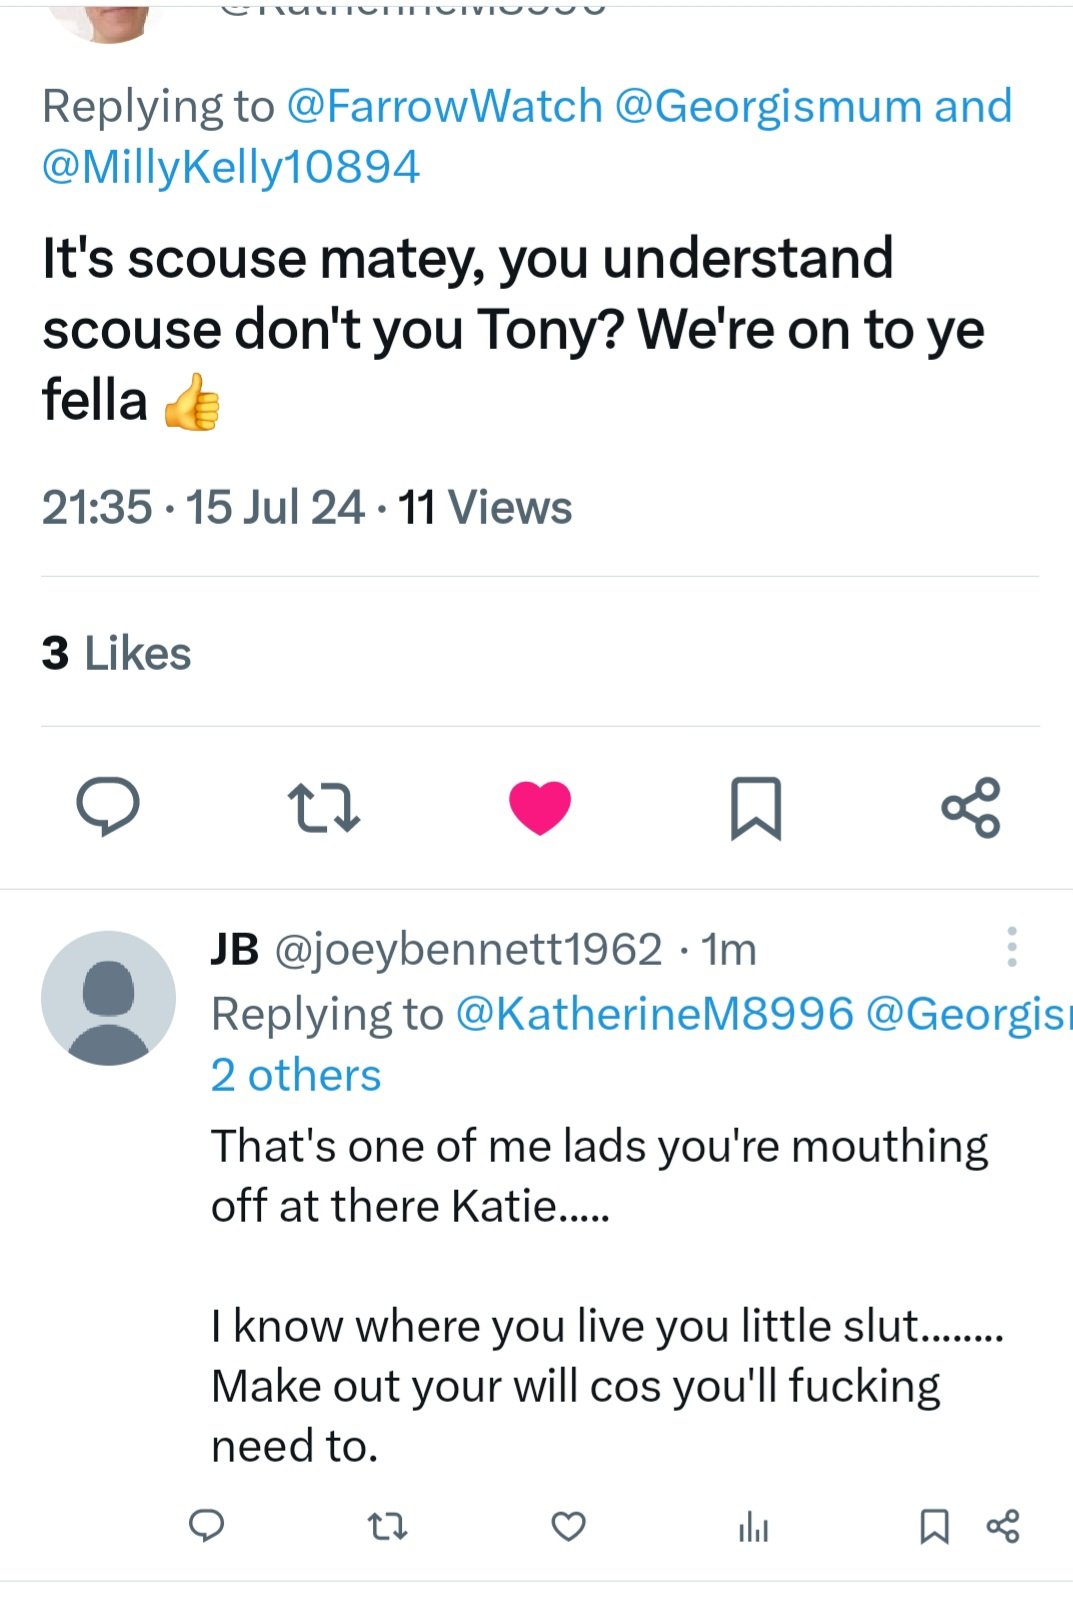This screenshot has width=1073, height=1608.
Task: Retweet the main scouse tweet
Action: point(323,808)
